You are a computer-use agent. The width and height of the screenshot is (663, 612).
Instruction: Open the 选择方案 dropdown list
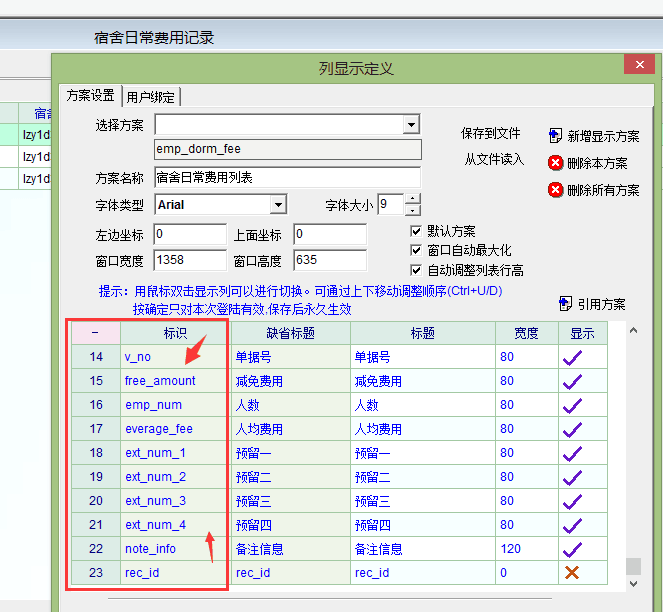coord(410,125)
